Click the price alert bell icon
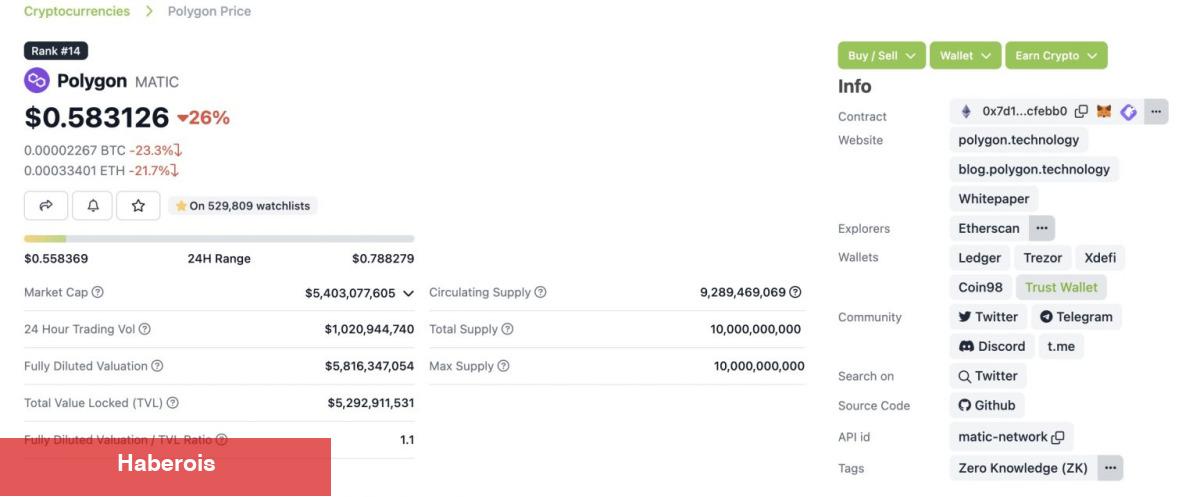 [x=93, y=206]
